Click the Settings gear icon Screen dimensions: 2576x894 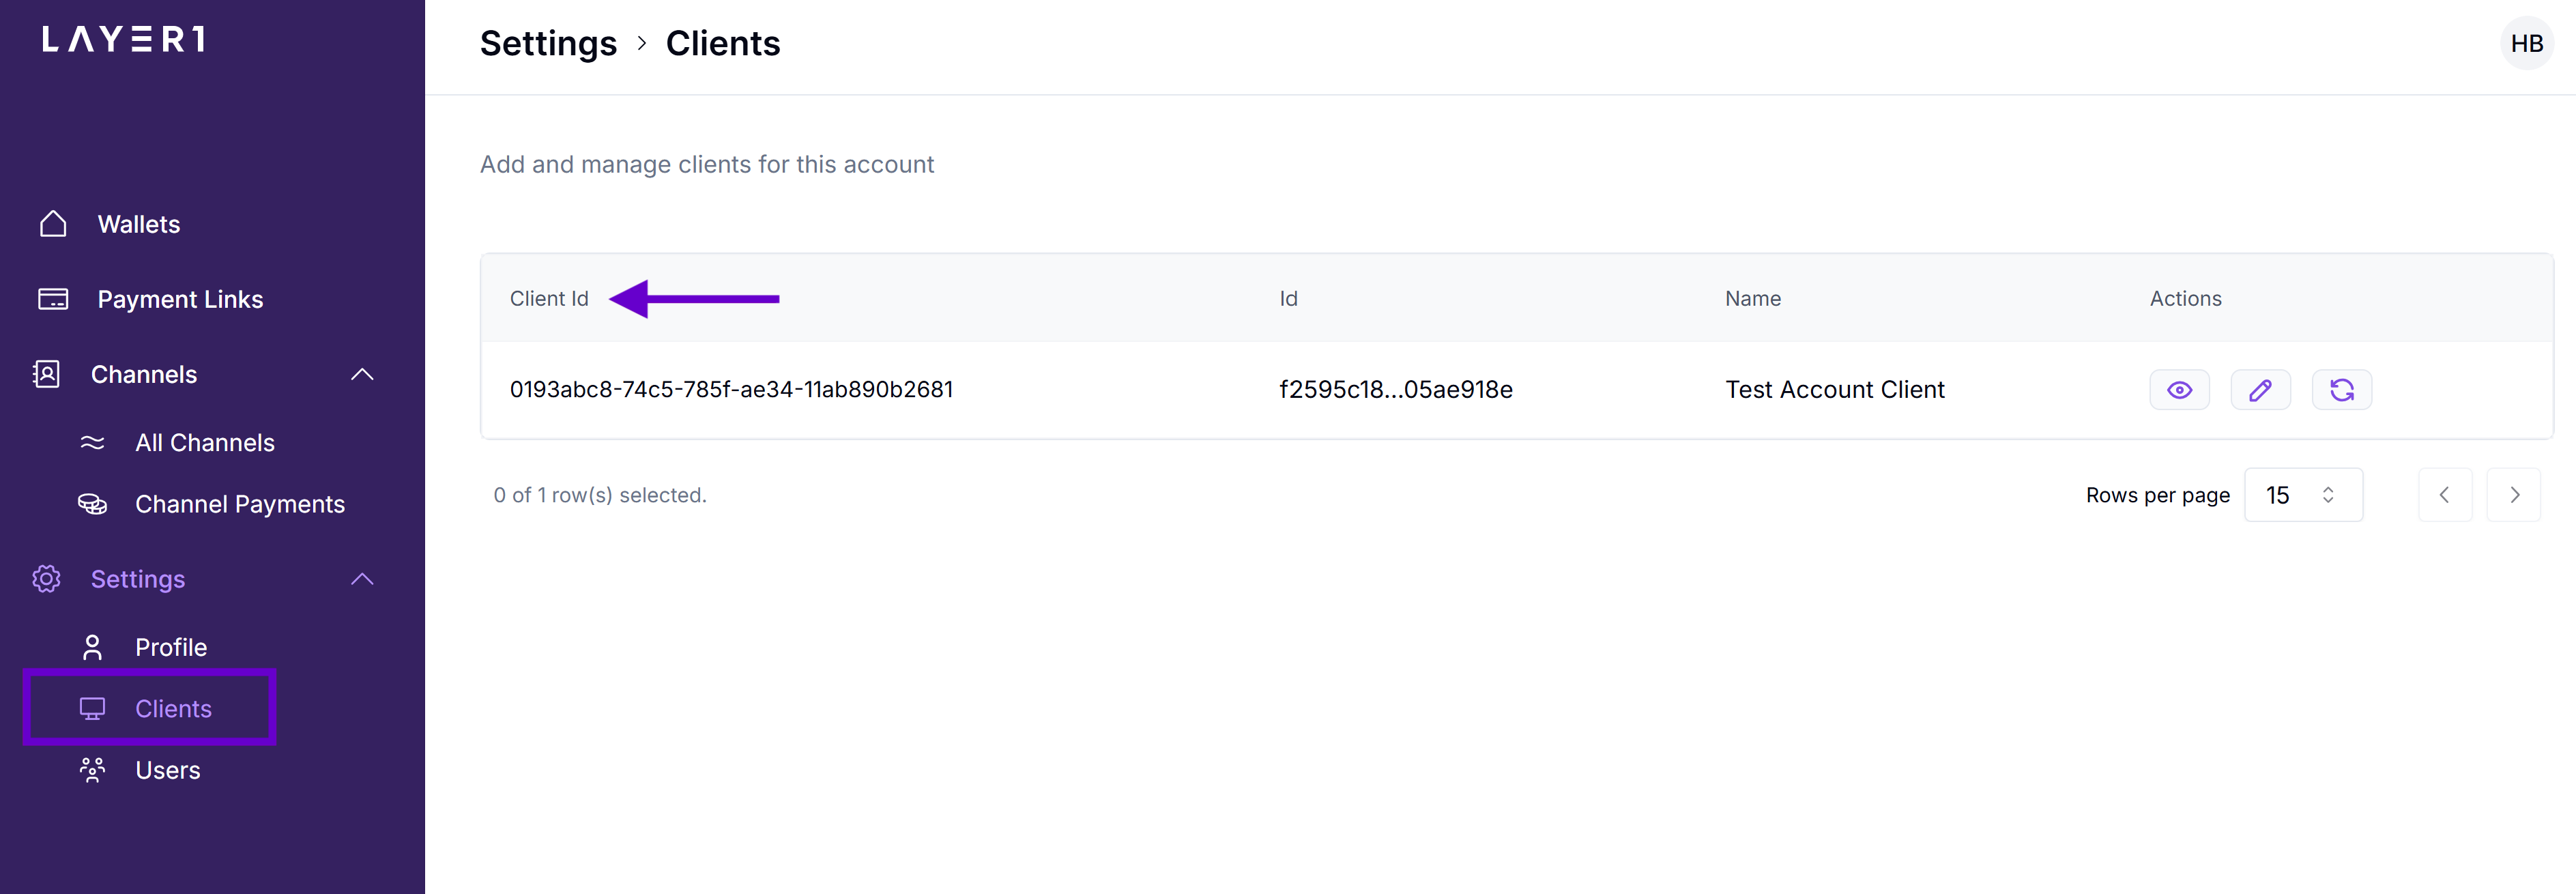[46, 579]
